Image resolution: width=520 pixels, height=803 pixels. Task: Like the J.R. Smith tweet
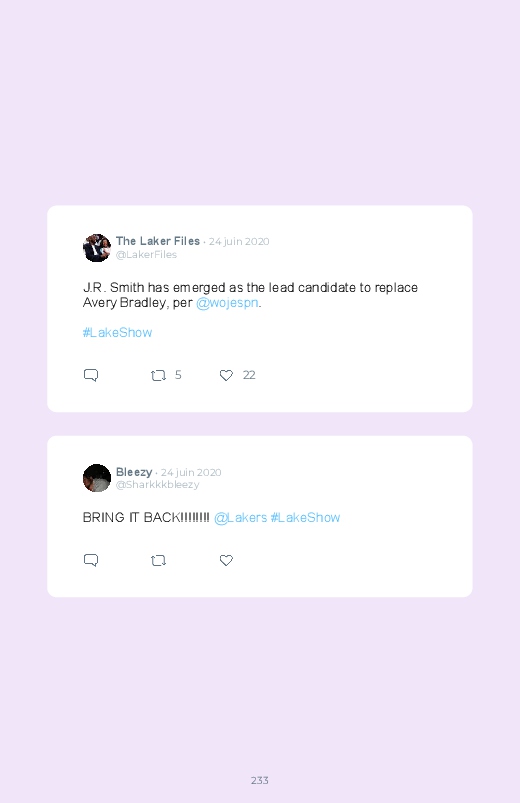pos(226,375)
